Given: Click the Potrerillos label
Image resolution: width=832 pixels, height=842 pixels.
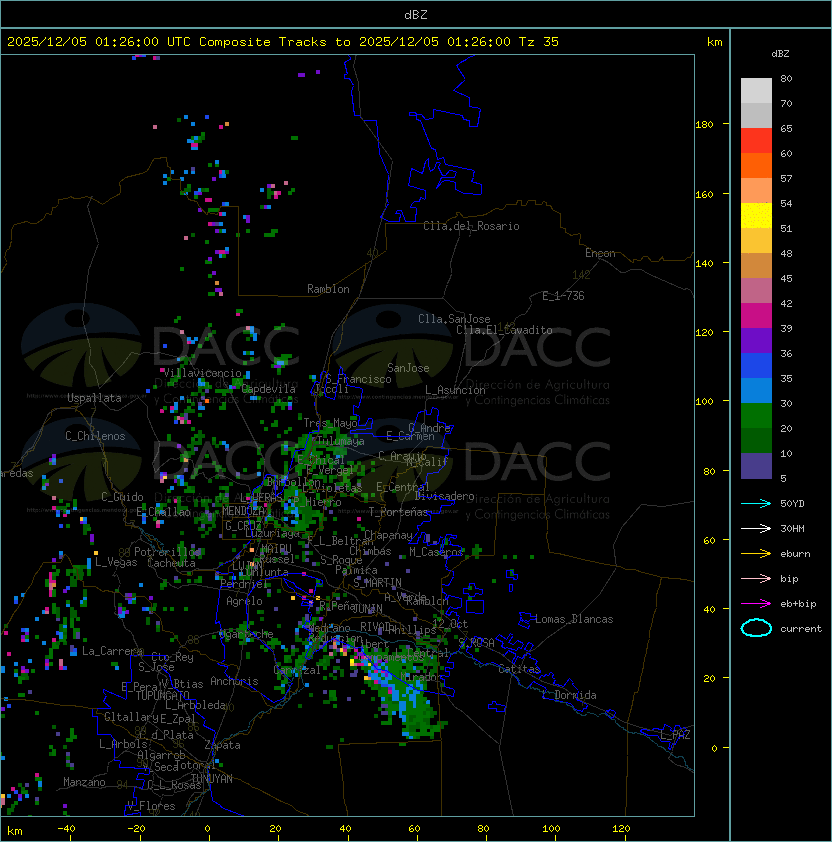Looking at the screenshot, I should (x=167, y=552).
